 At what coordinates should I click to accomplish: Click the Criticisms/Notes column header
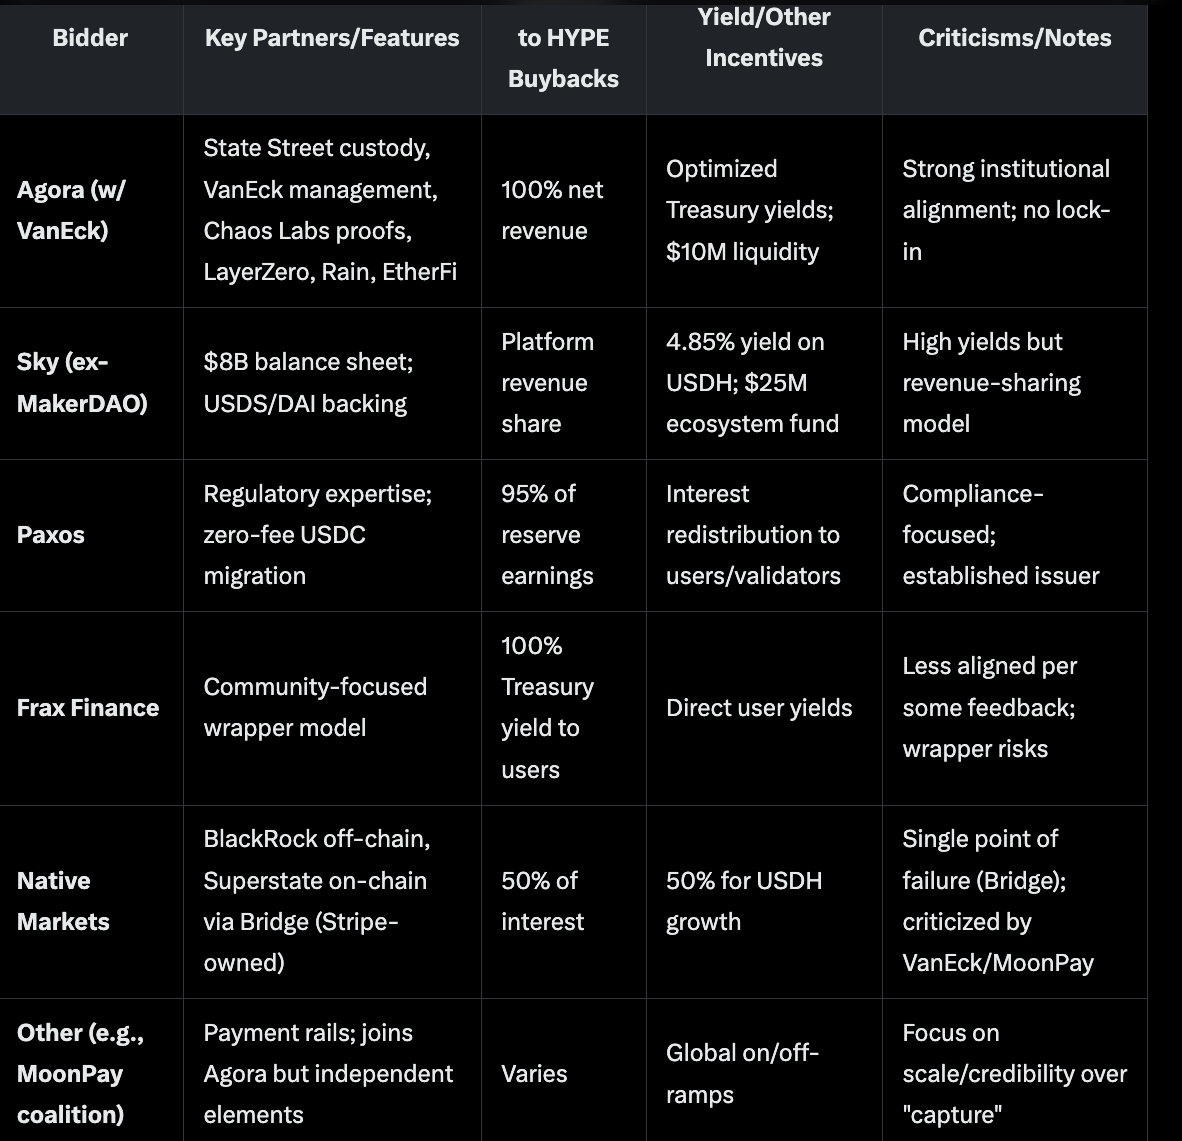pyautogui.click(x=1014, y=38)
